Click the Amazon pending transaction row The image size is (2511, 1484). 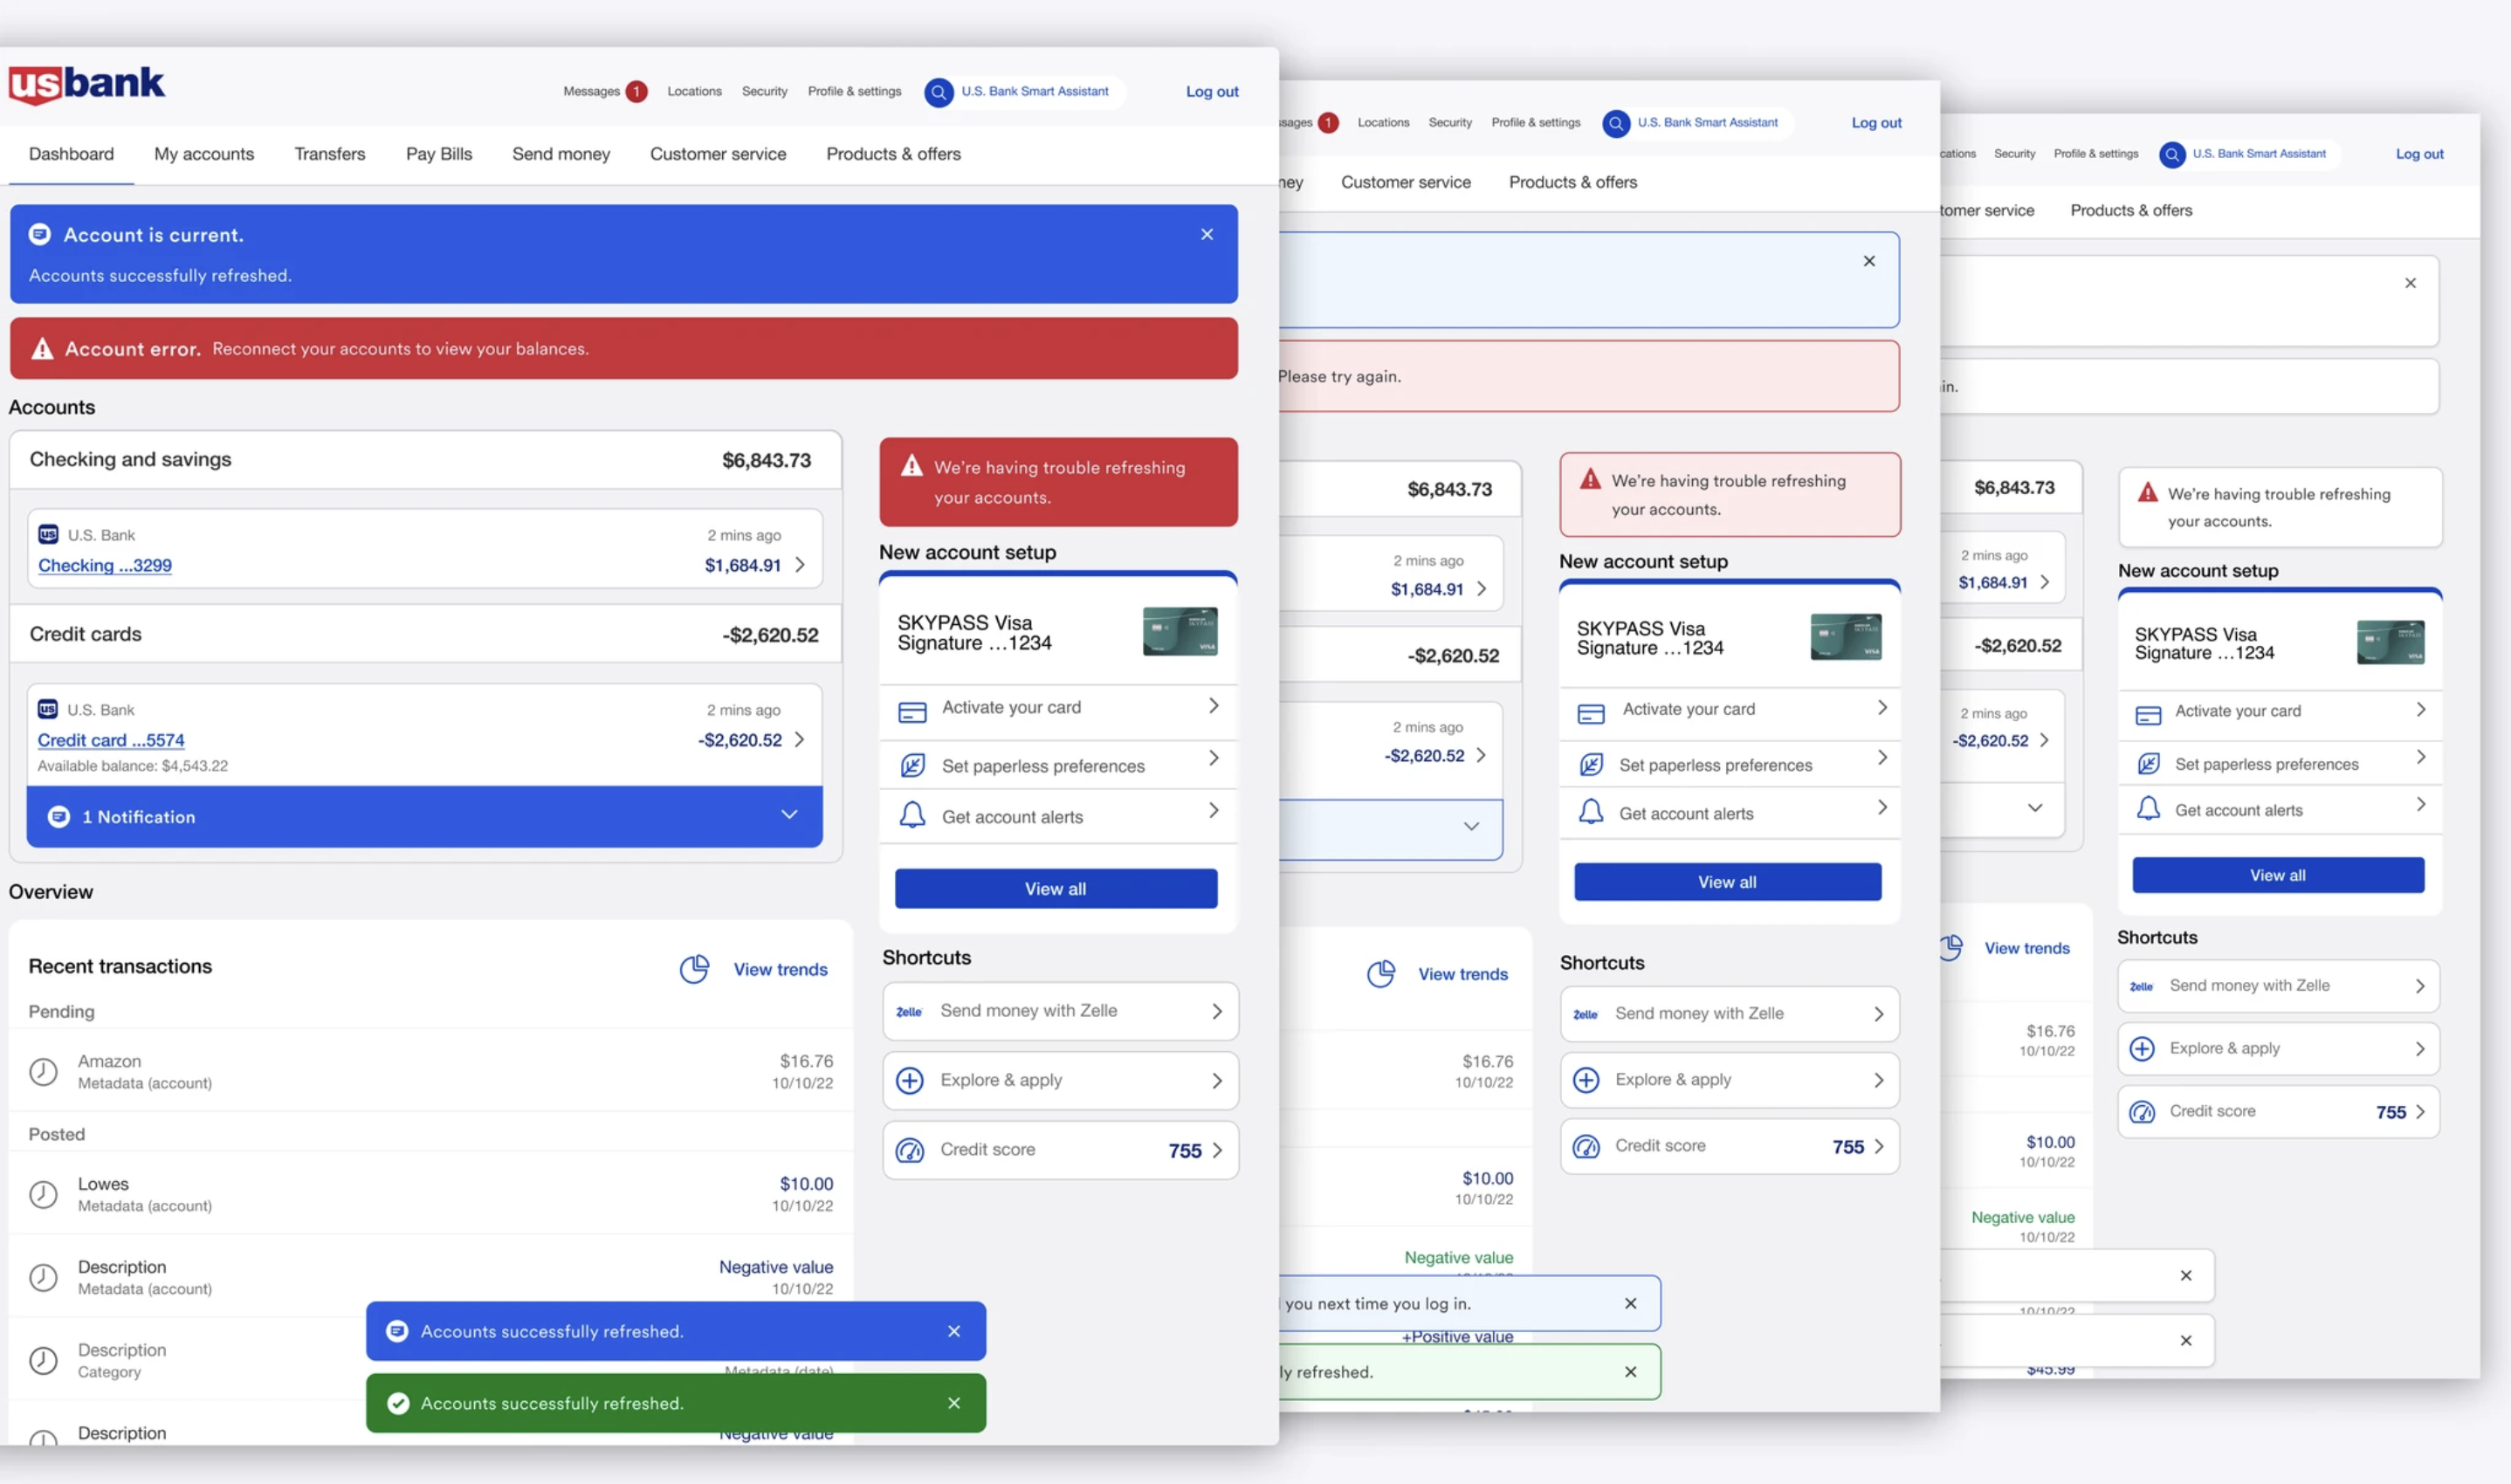[430, 1071]
